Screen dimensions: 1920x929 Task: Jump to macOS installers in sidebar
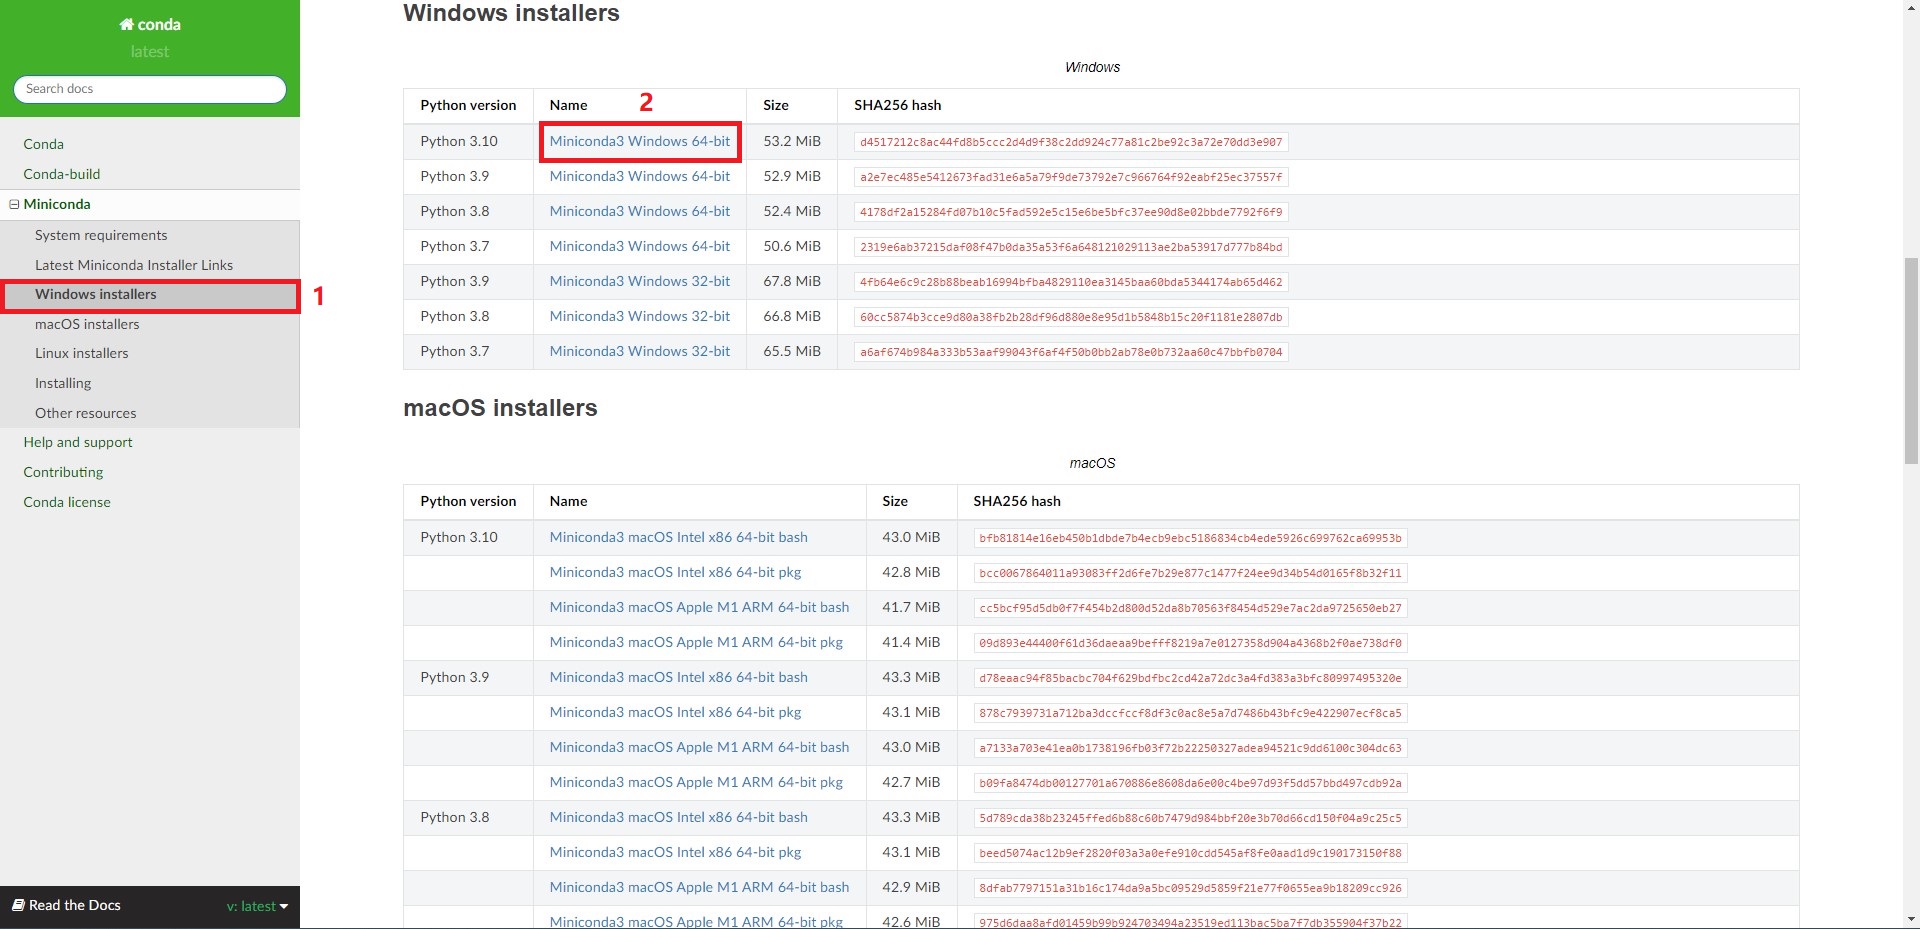pos(87,324)
